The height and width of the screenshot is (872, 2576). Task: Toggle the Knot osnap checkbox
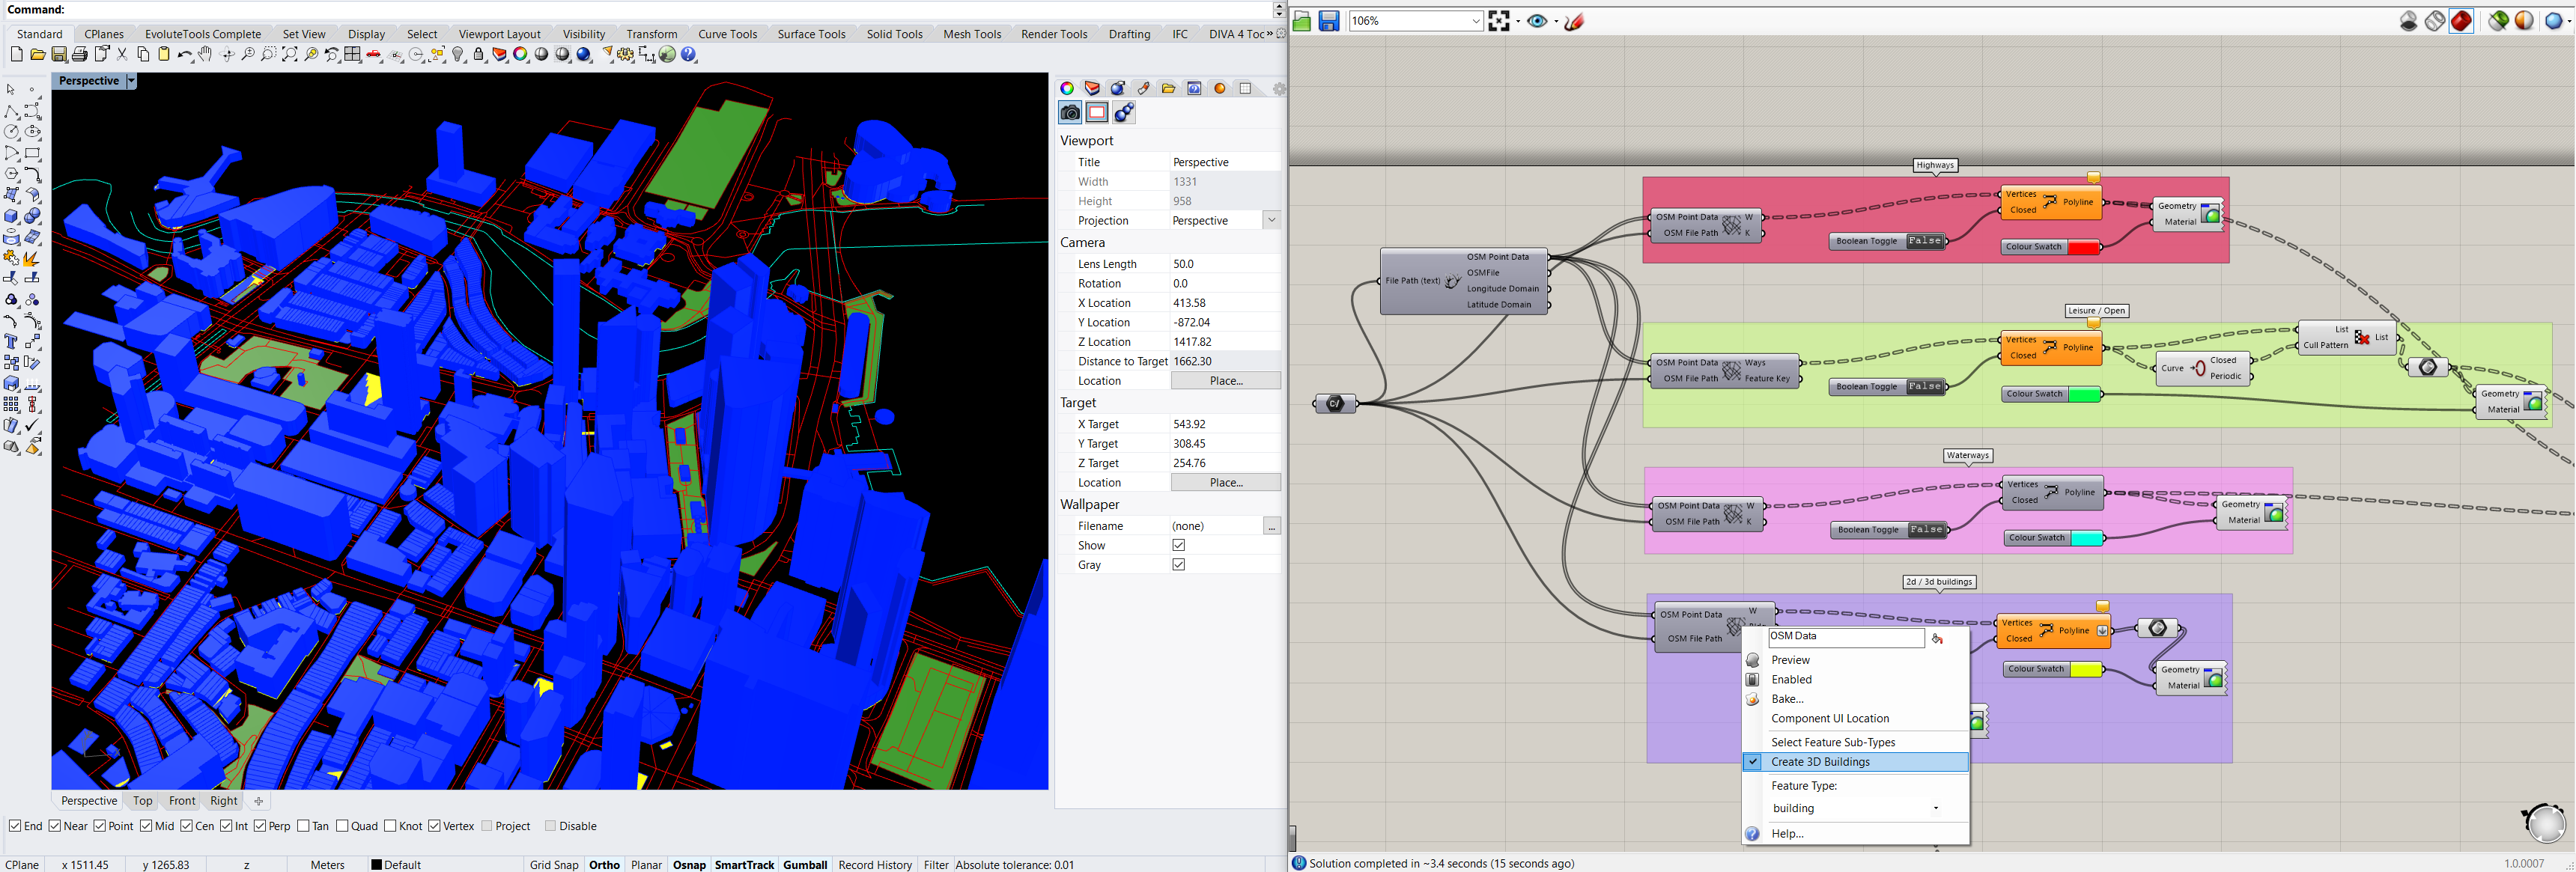click(x=391, y=826)
